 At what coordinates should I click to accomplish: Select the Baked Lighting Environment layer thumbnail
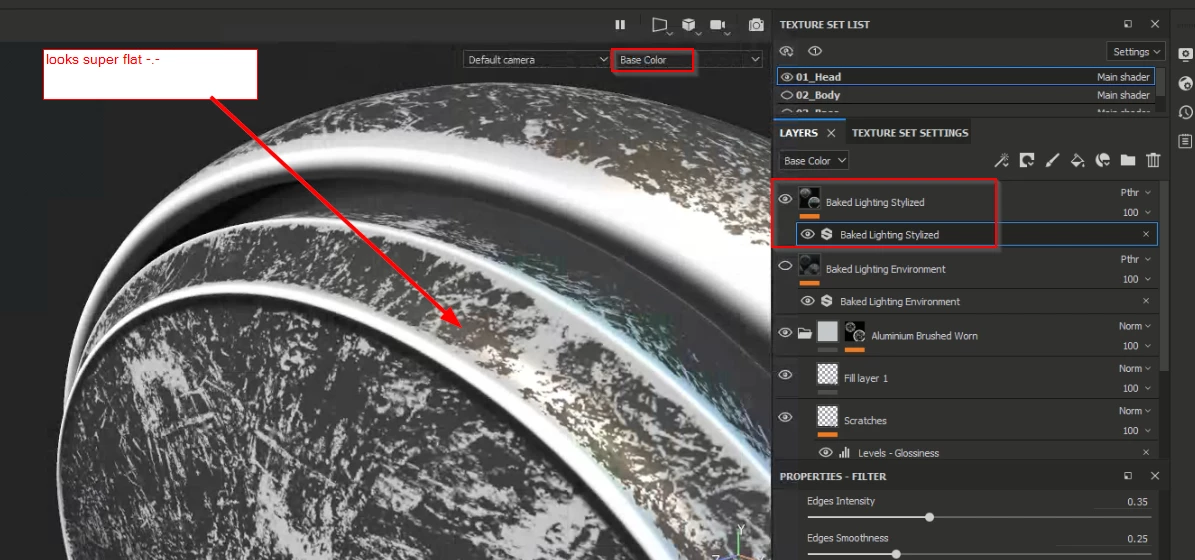point(809,266)
